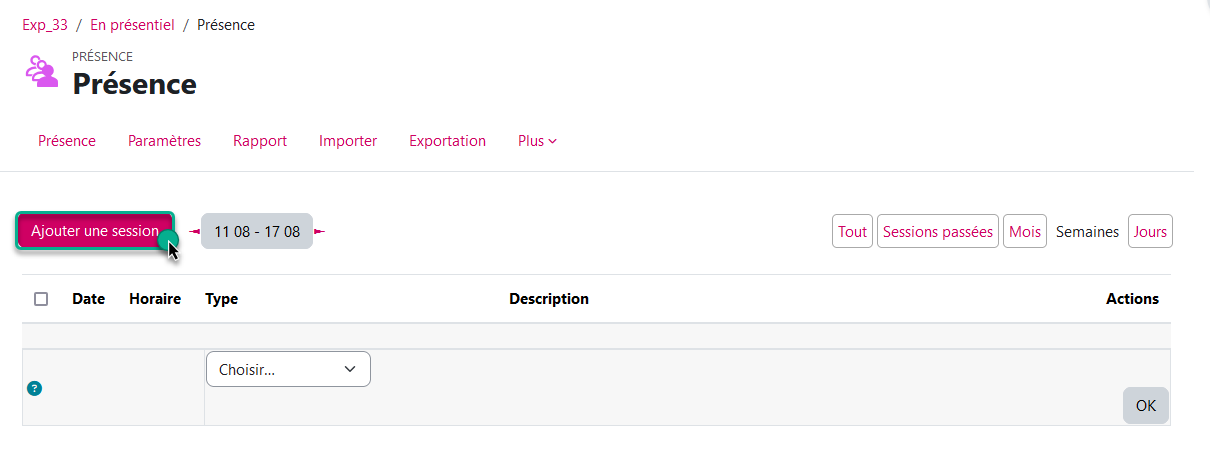
Task: Go to previous week arrow
Action: pos(195,232)
